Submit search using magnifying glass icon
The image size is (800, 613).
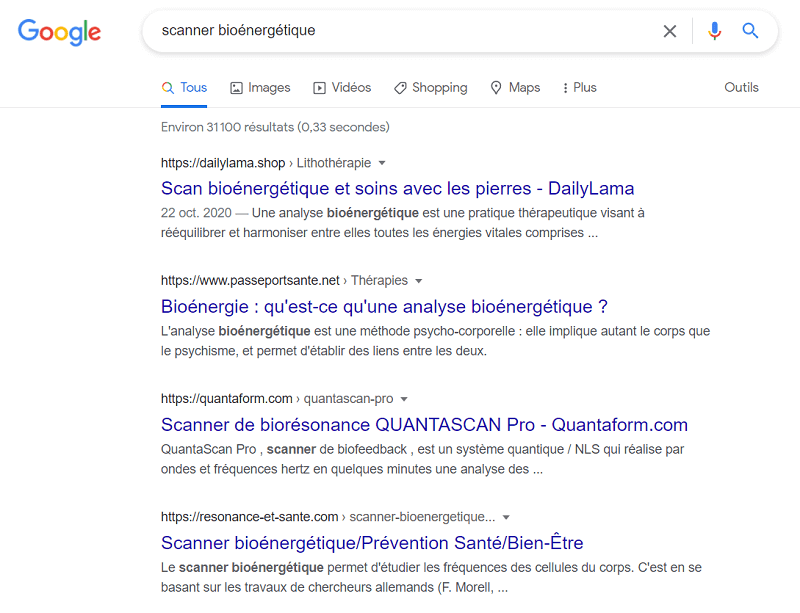(x=750, y=31)
